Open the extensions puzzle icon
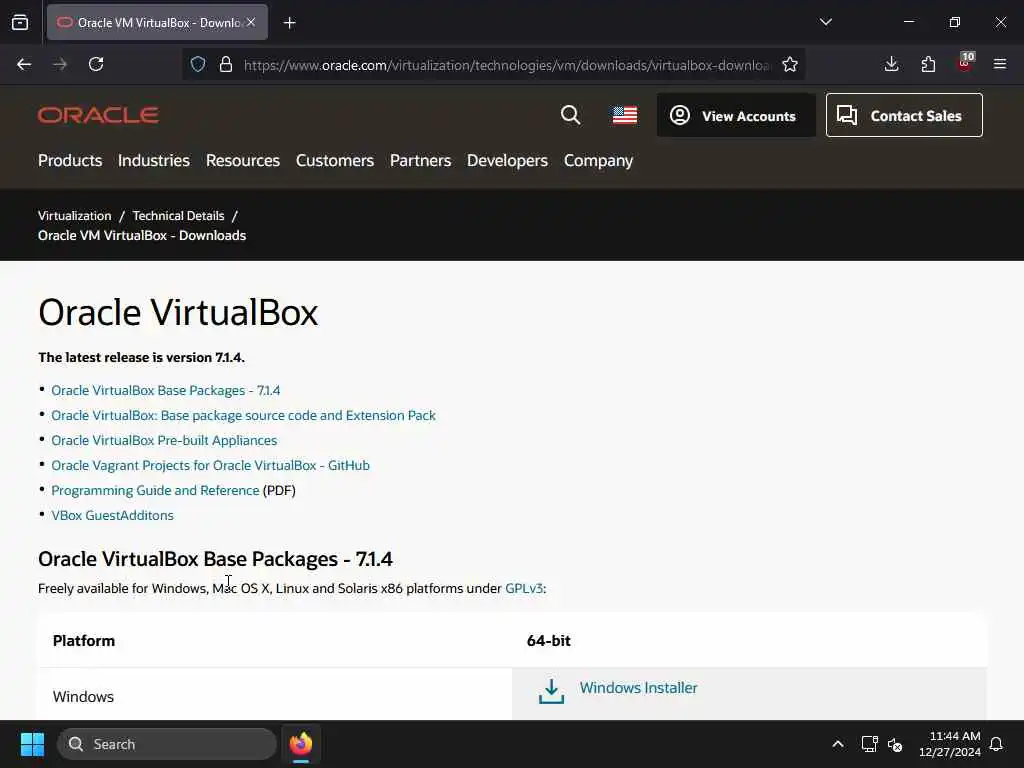Screen dimensions: 1024x768 coord(928,64)
